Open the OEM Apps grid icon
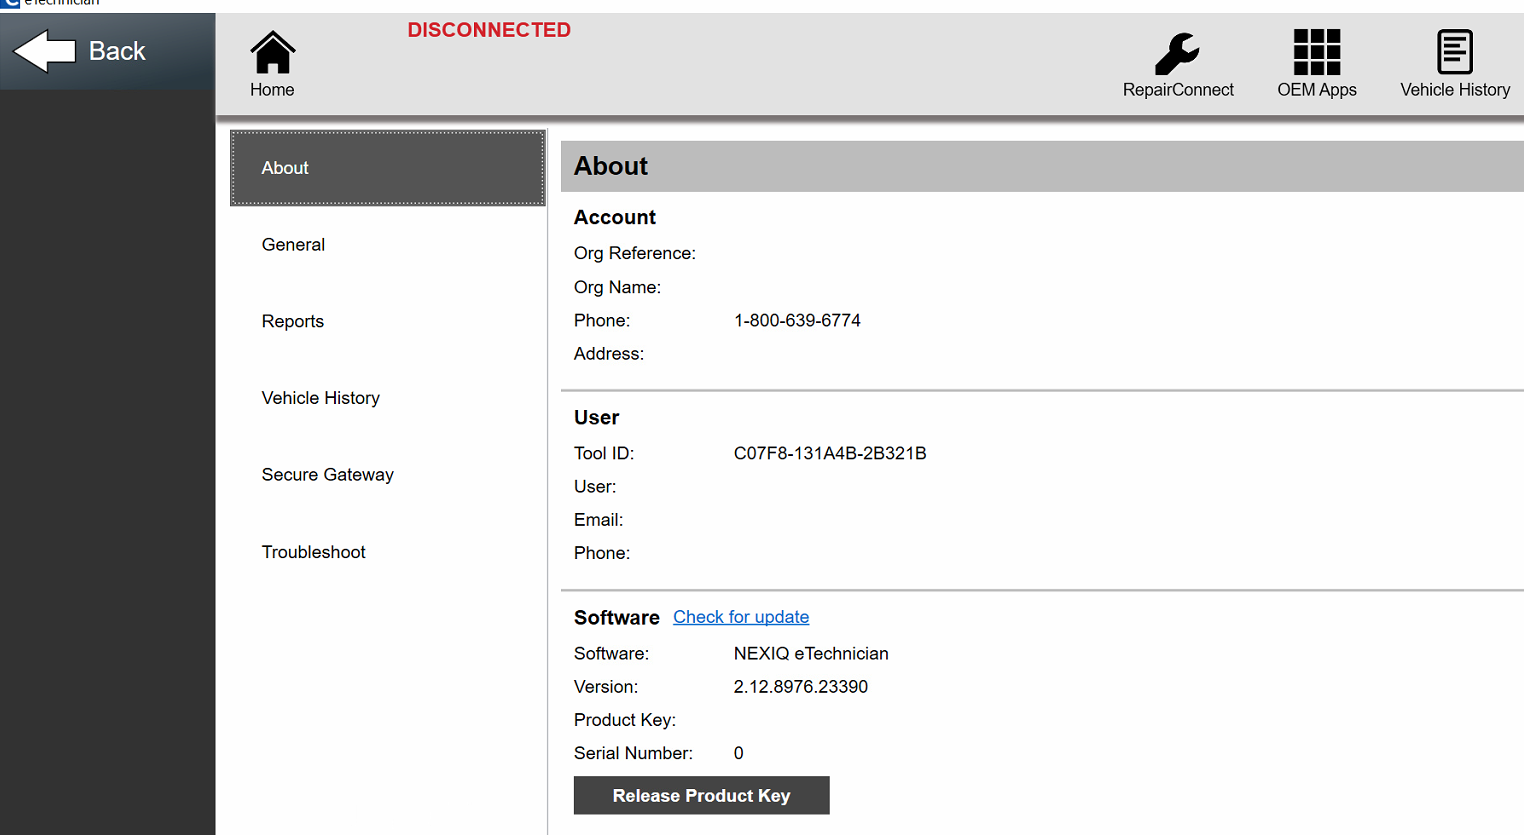Screen dimensions: 1524x835 pyautogui.click(x=1316, y=52)
